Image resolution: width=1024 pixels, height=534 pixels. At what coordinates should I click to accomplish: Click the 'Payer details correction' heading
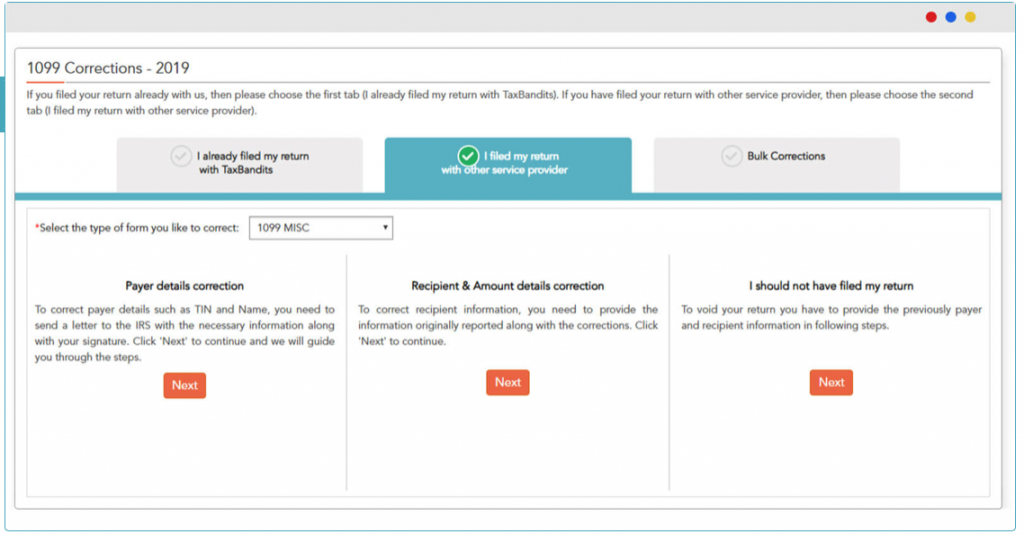point(185,286)
